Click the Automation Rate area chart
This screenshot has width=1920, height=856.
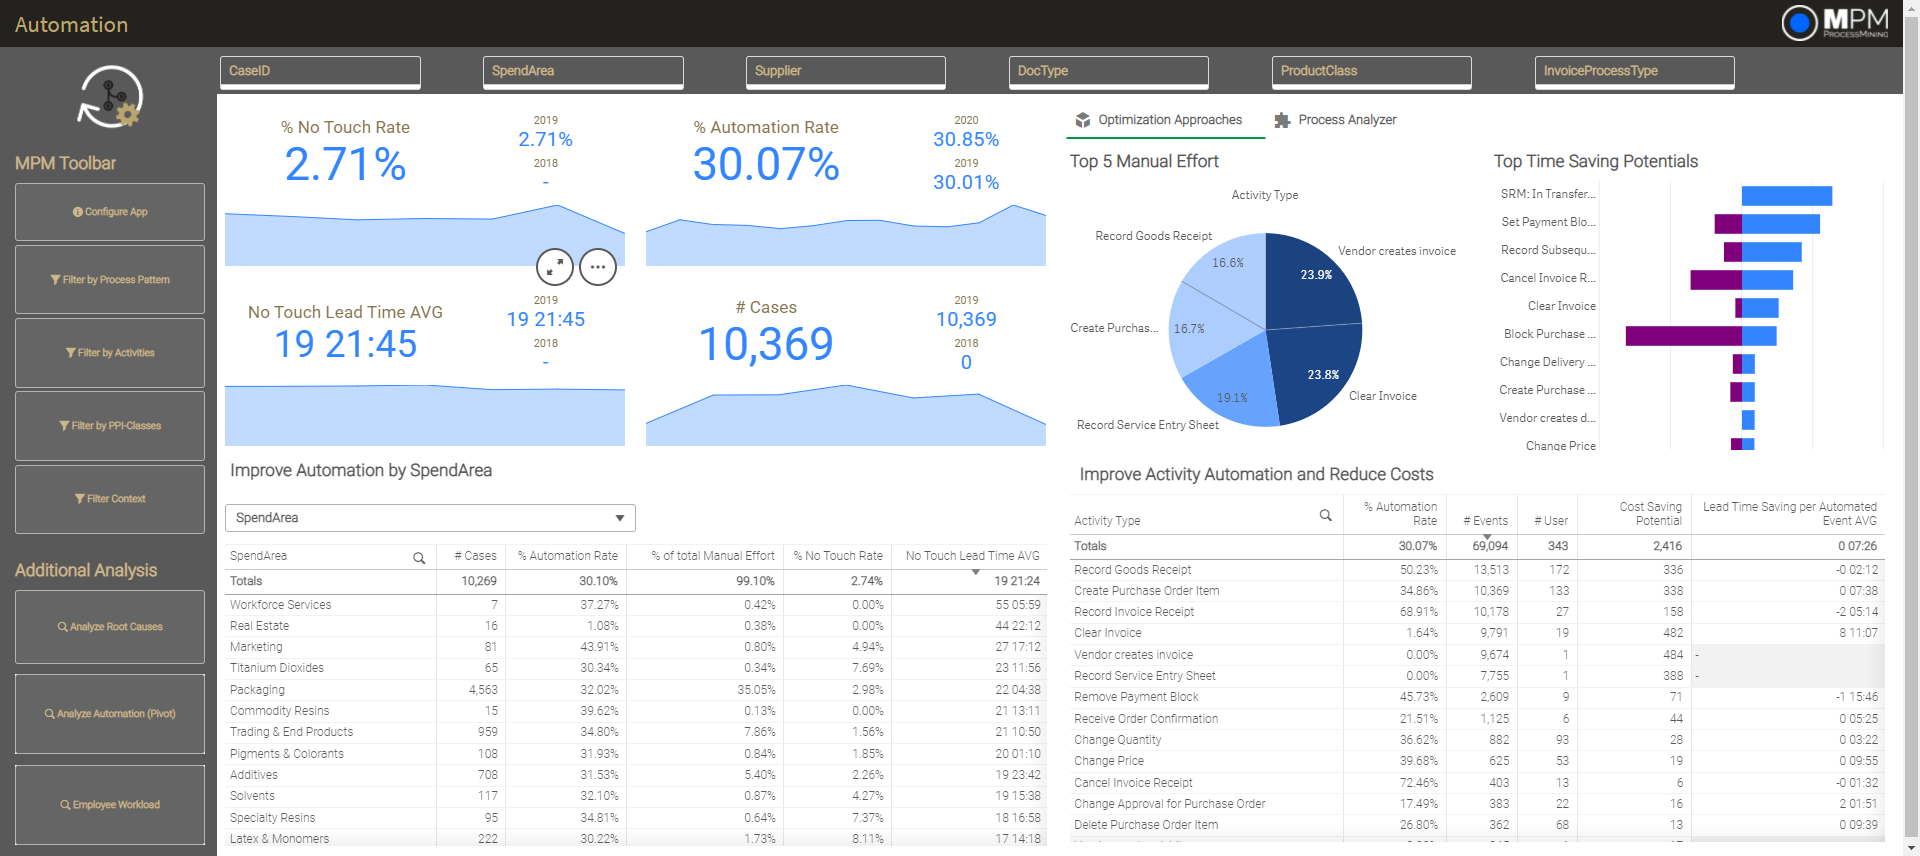point(846,236)
